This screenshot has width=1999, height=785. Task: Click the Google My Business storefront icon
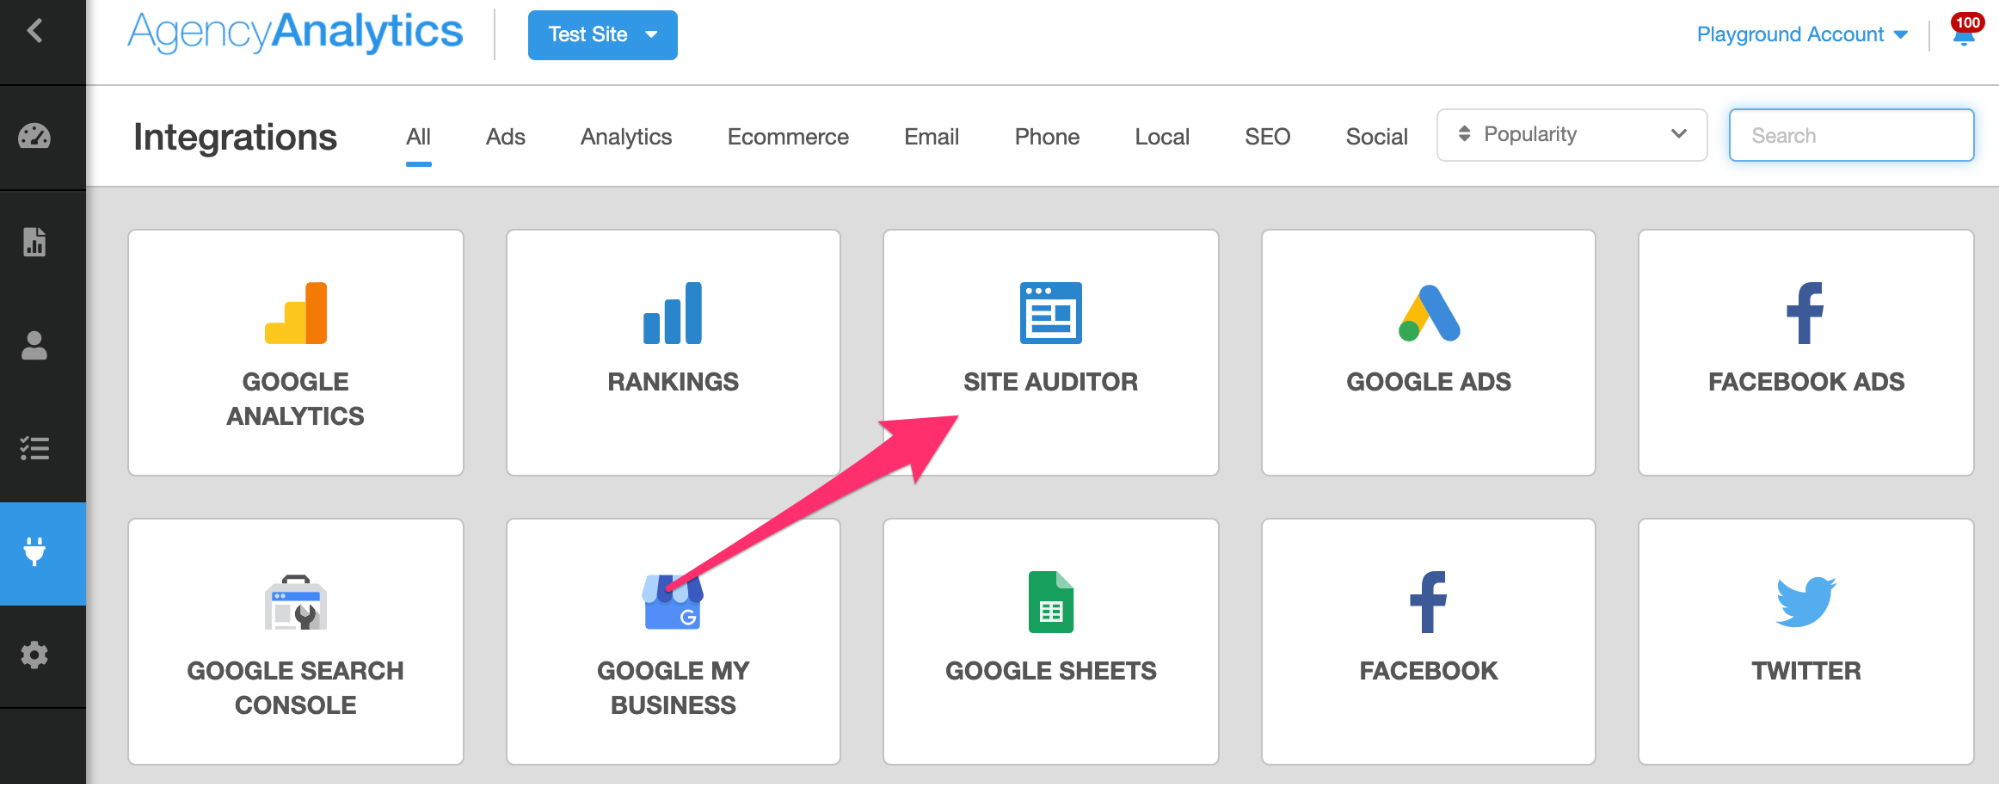pyautogui.click(x=673, y=602)
